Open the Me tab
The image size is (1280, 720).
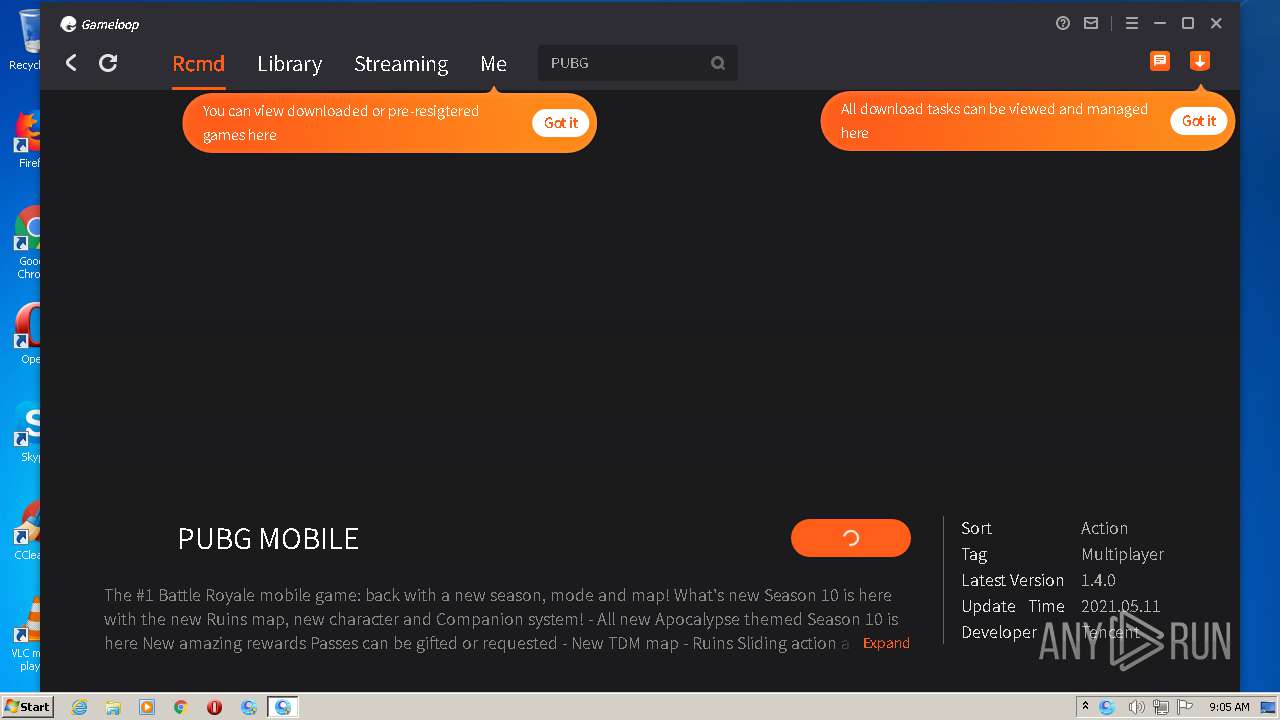coord(493,63)
